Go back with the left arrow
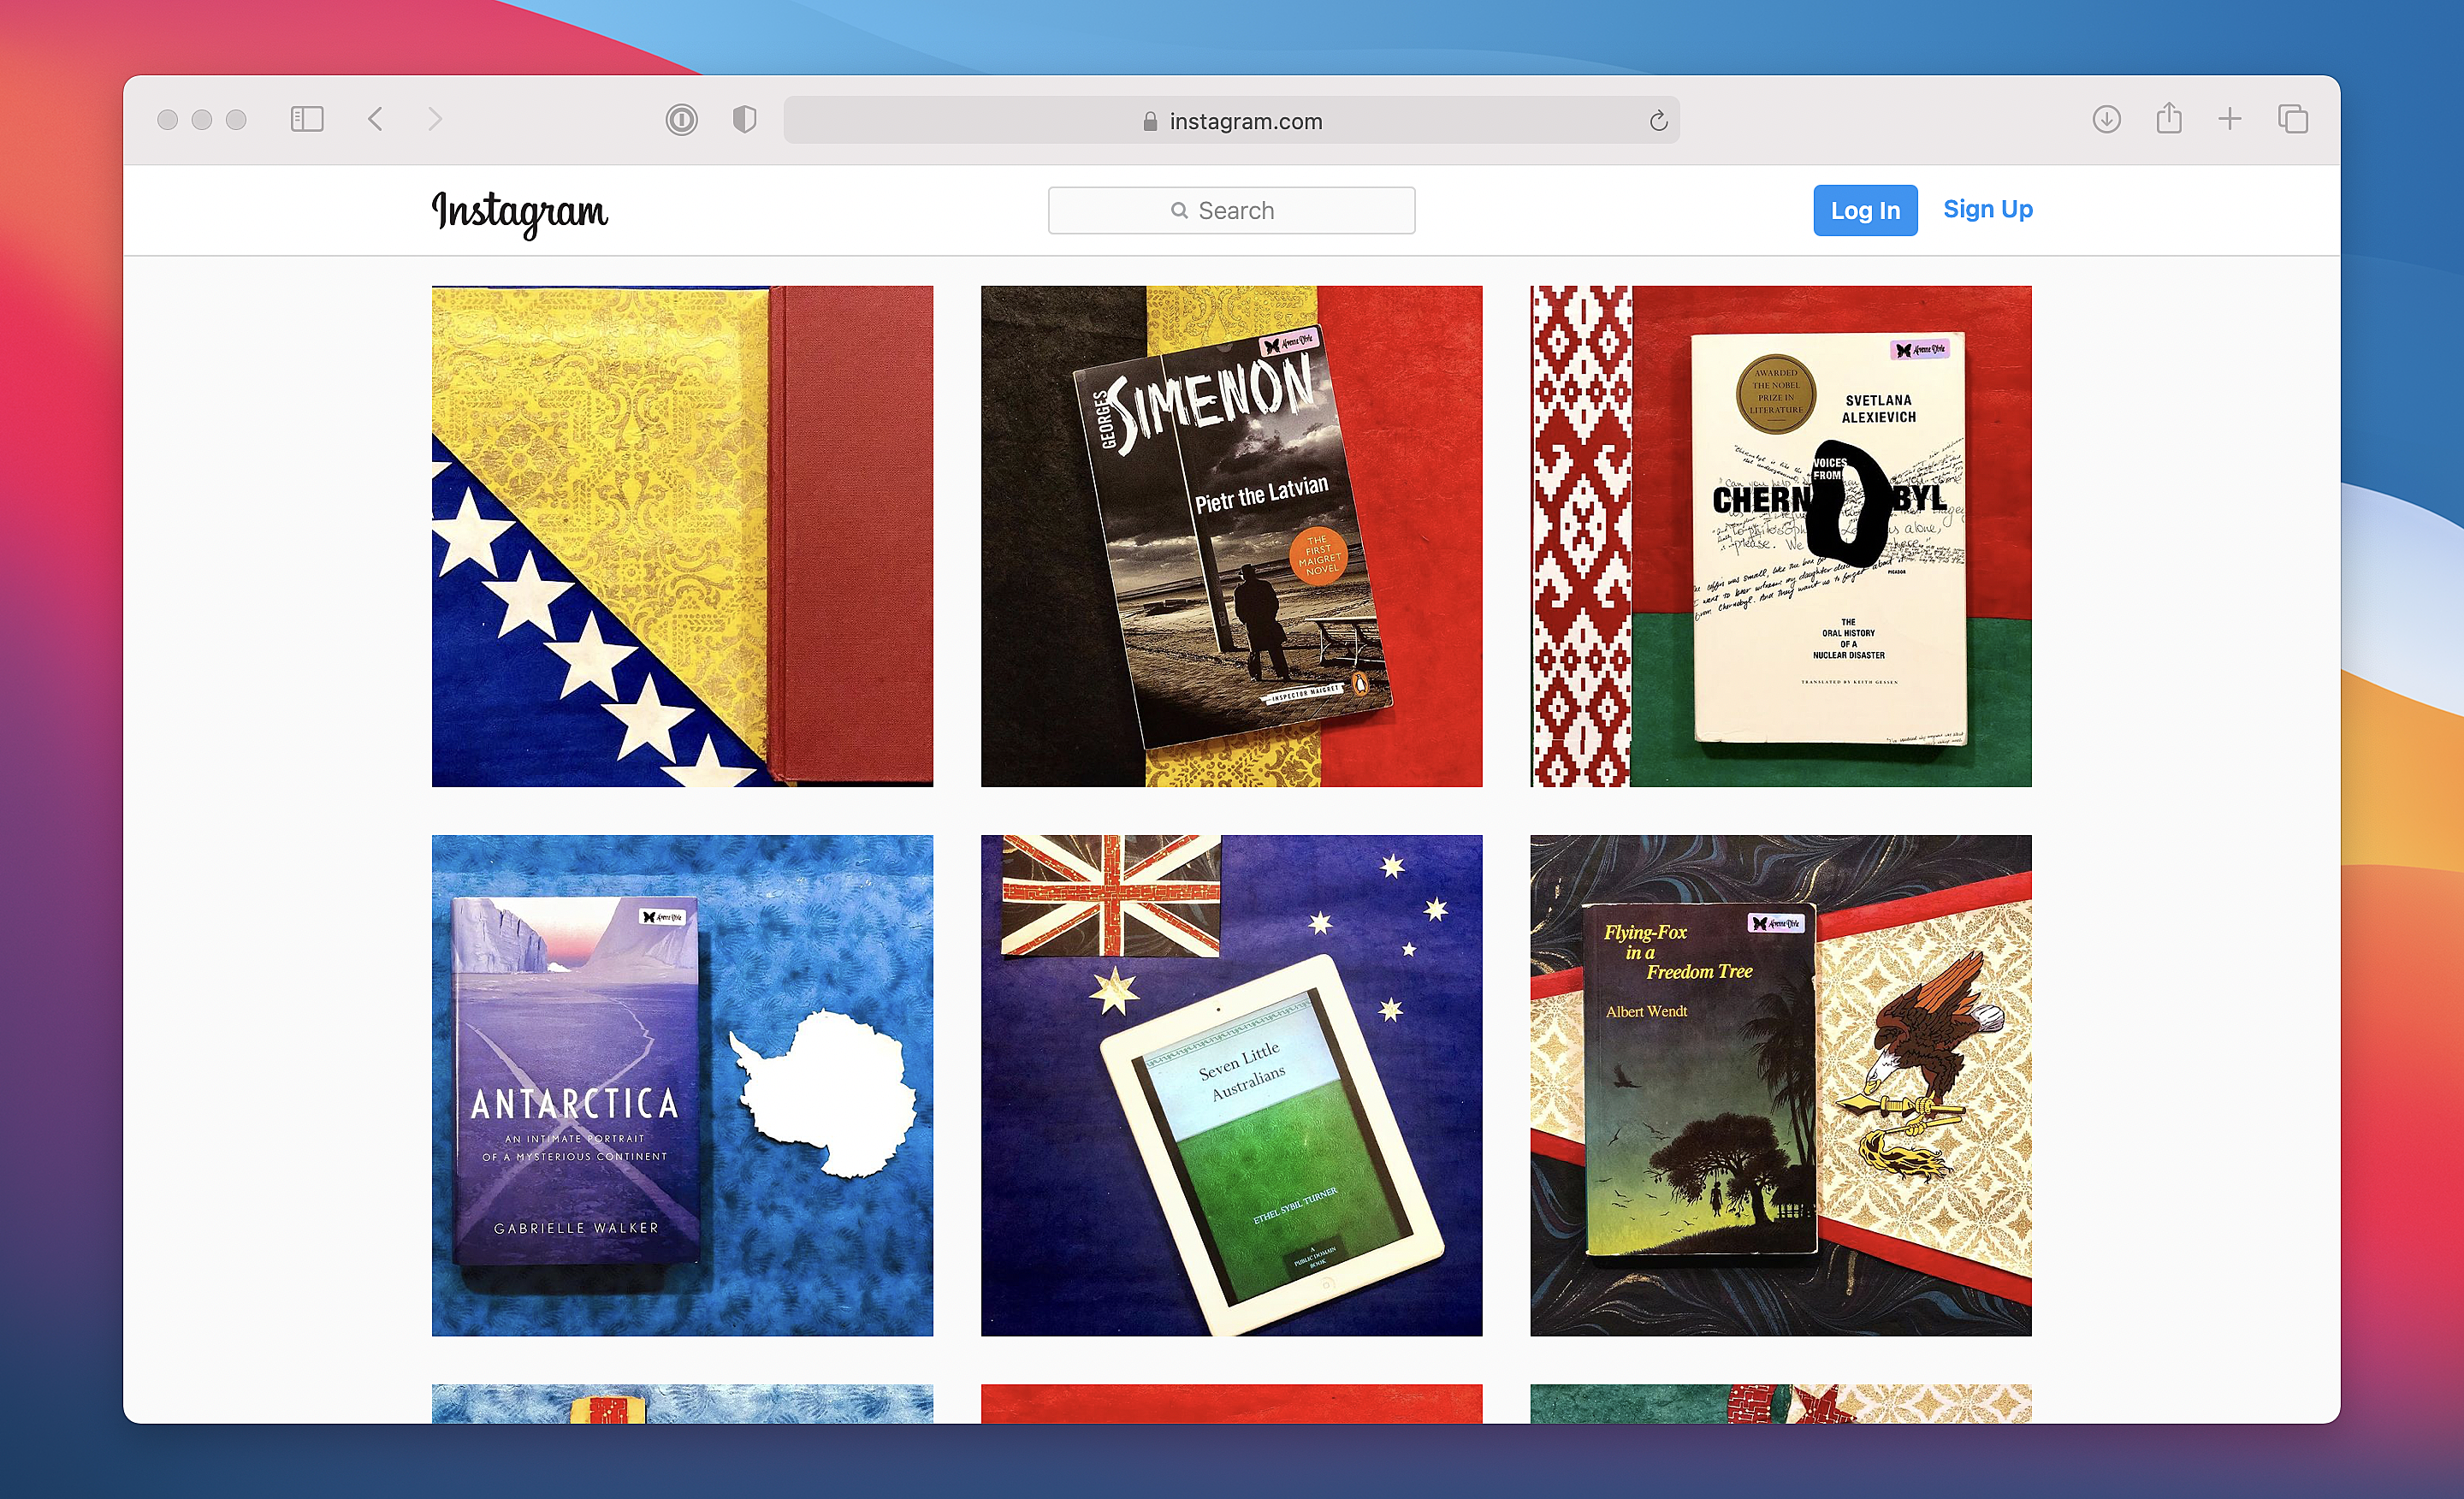Viewport: 2464px width, 1499px height. click(375, 120)
